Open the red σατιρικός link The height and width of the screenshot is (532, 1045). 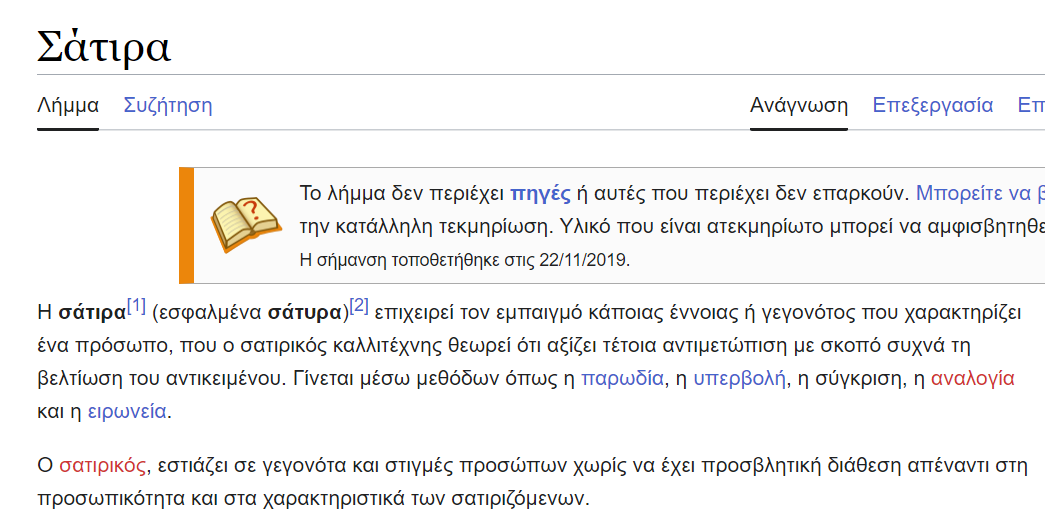coord(103,465)
